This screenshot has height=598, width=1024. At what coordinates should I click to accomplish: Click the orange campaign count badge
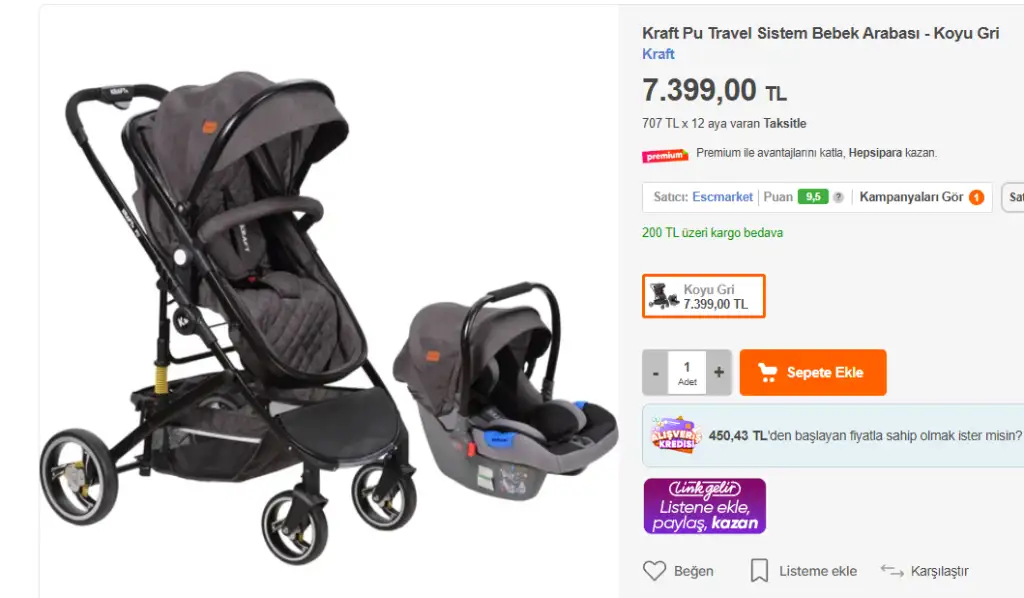(x=976, y=197)
